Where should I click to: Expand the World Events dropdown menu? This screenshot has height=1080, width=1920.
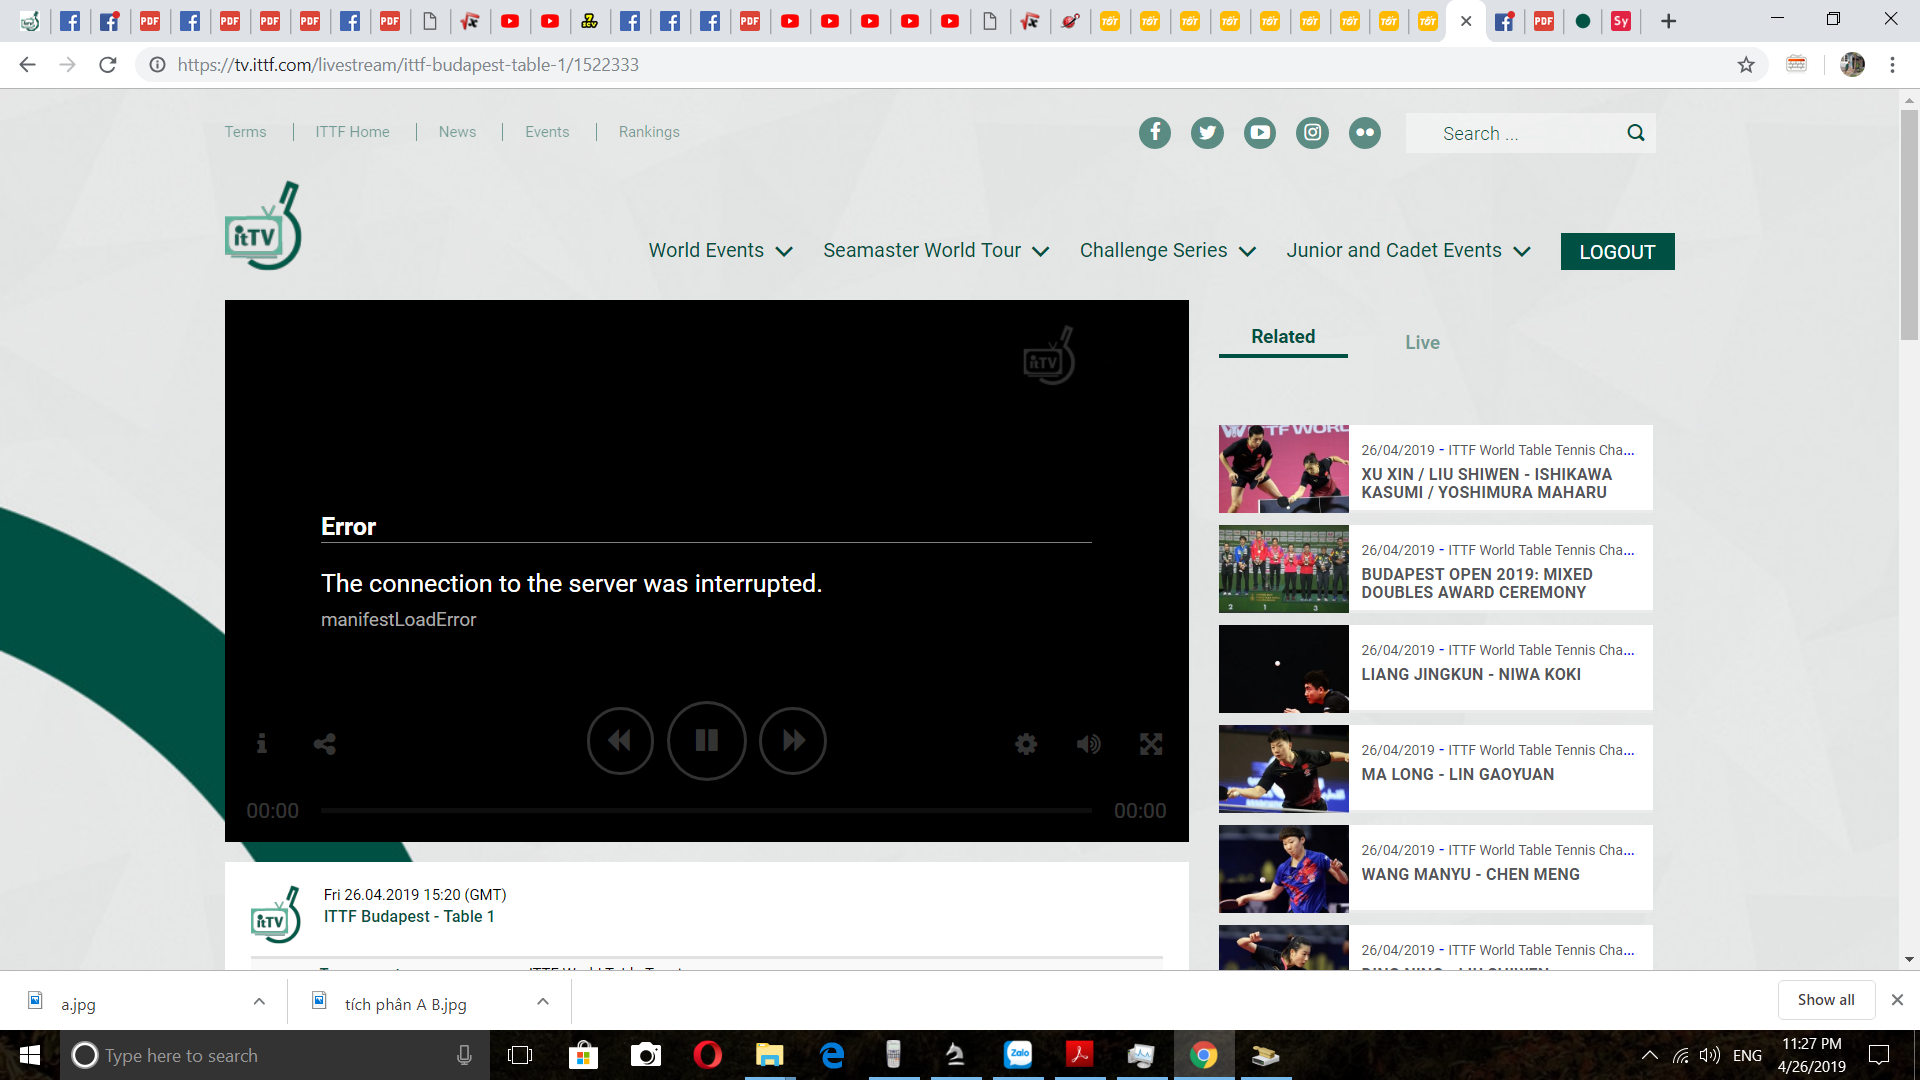tap(720, 251)
